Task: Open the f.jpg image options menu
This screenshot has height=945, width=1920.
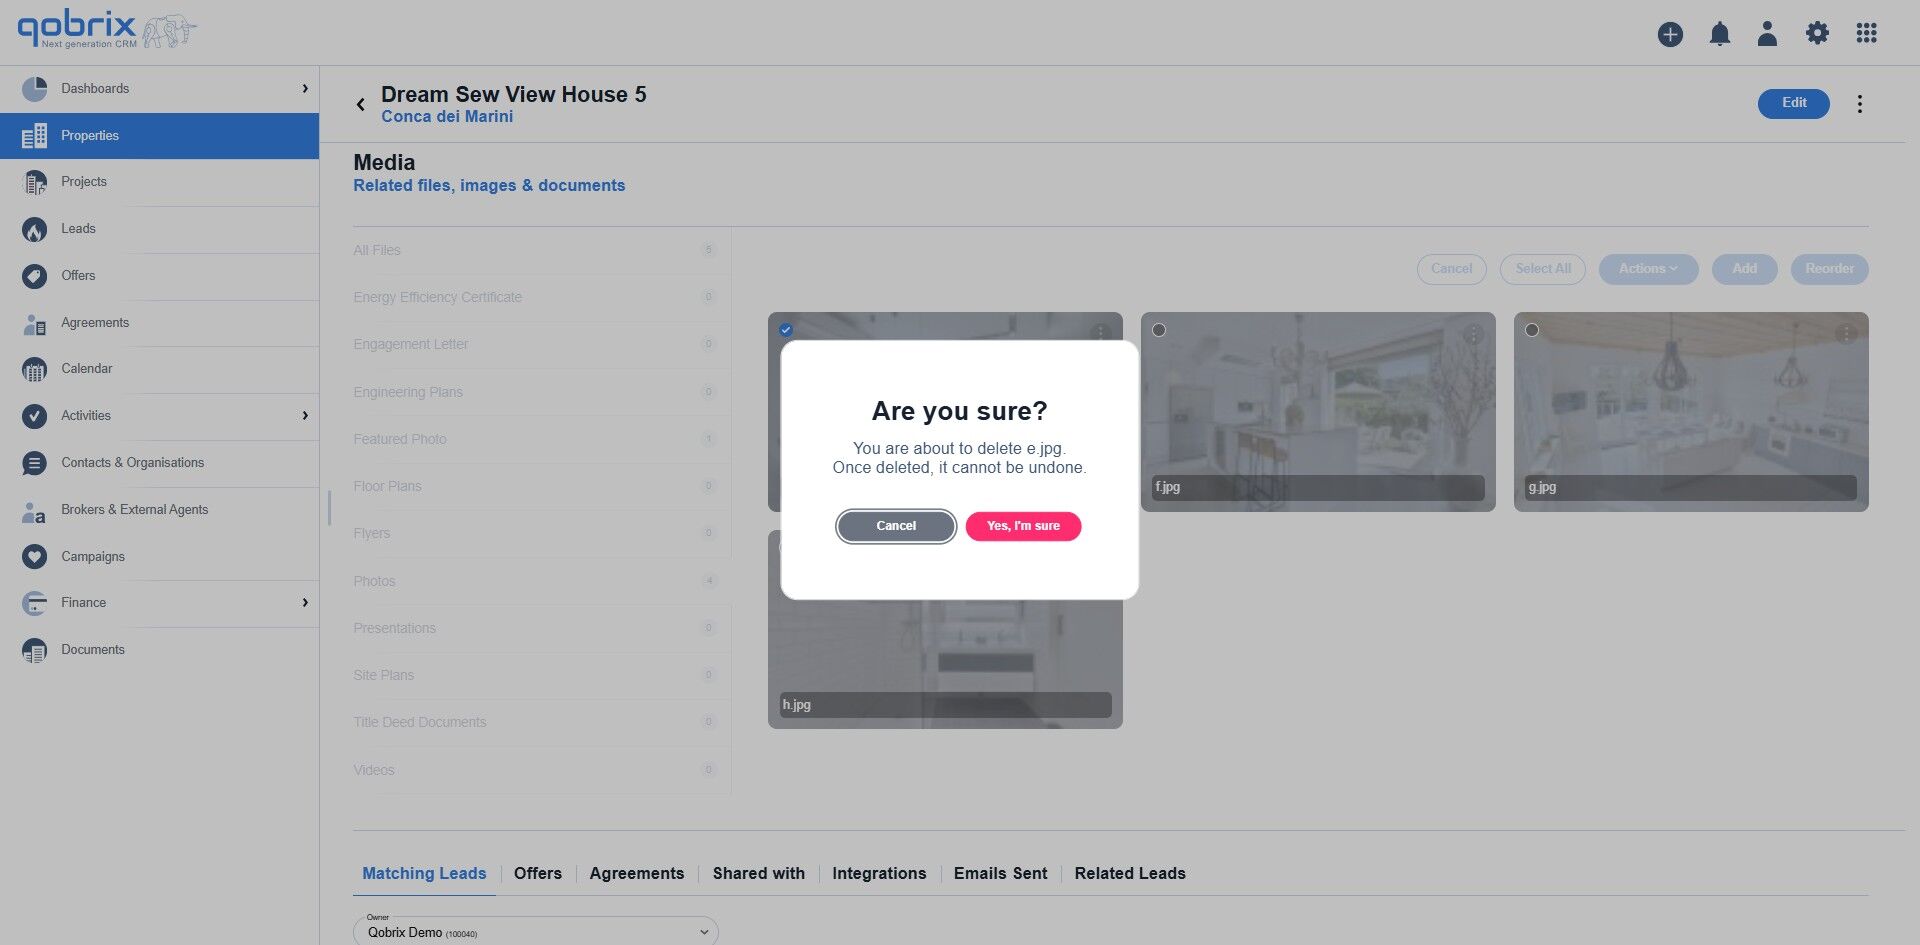Action: click(x=1473, y=334)
